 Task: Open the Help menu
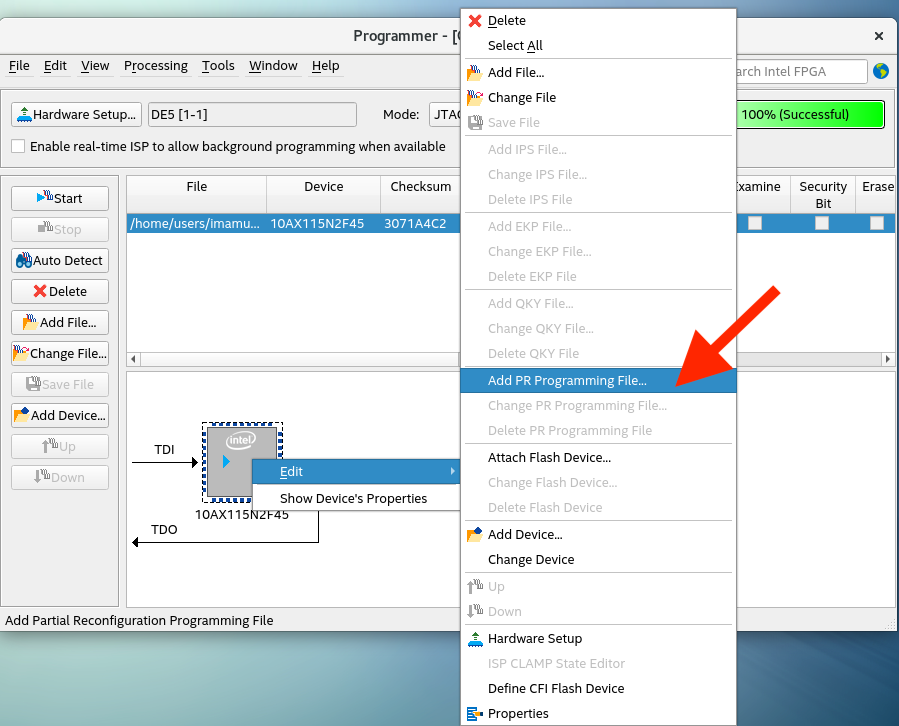click(326, 66)
